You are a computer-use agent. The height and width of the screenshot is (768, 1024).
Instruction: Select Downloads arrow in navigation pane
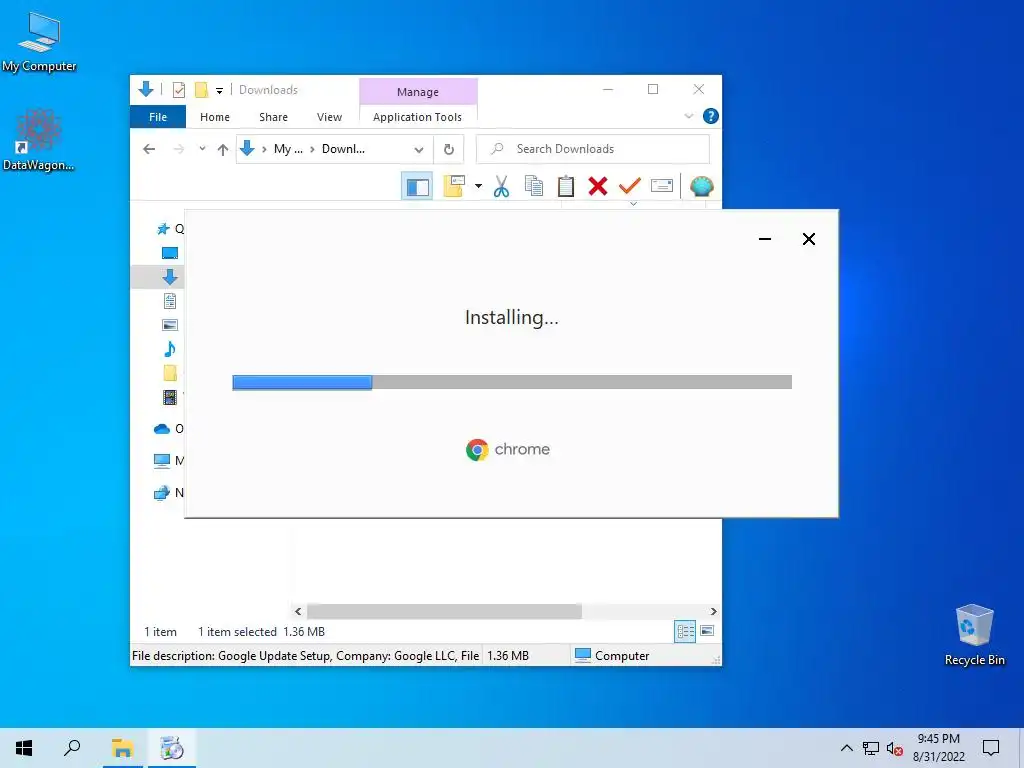(170, 277)
